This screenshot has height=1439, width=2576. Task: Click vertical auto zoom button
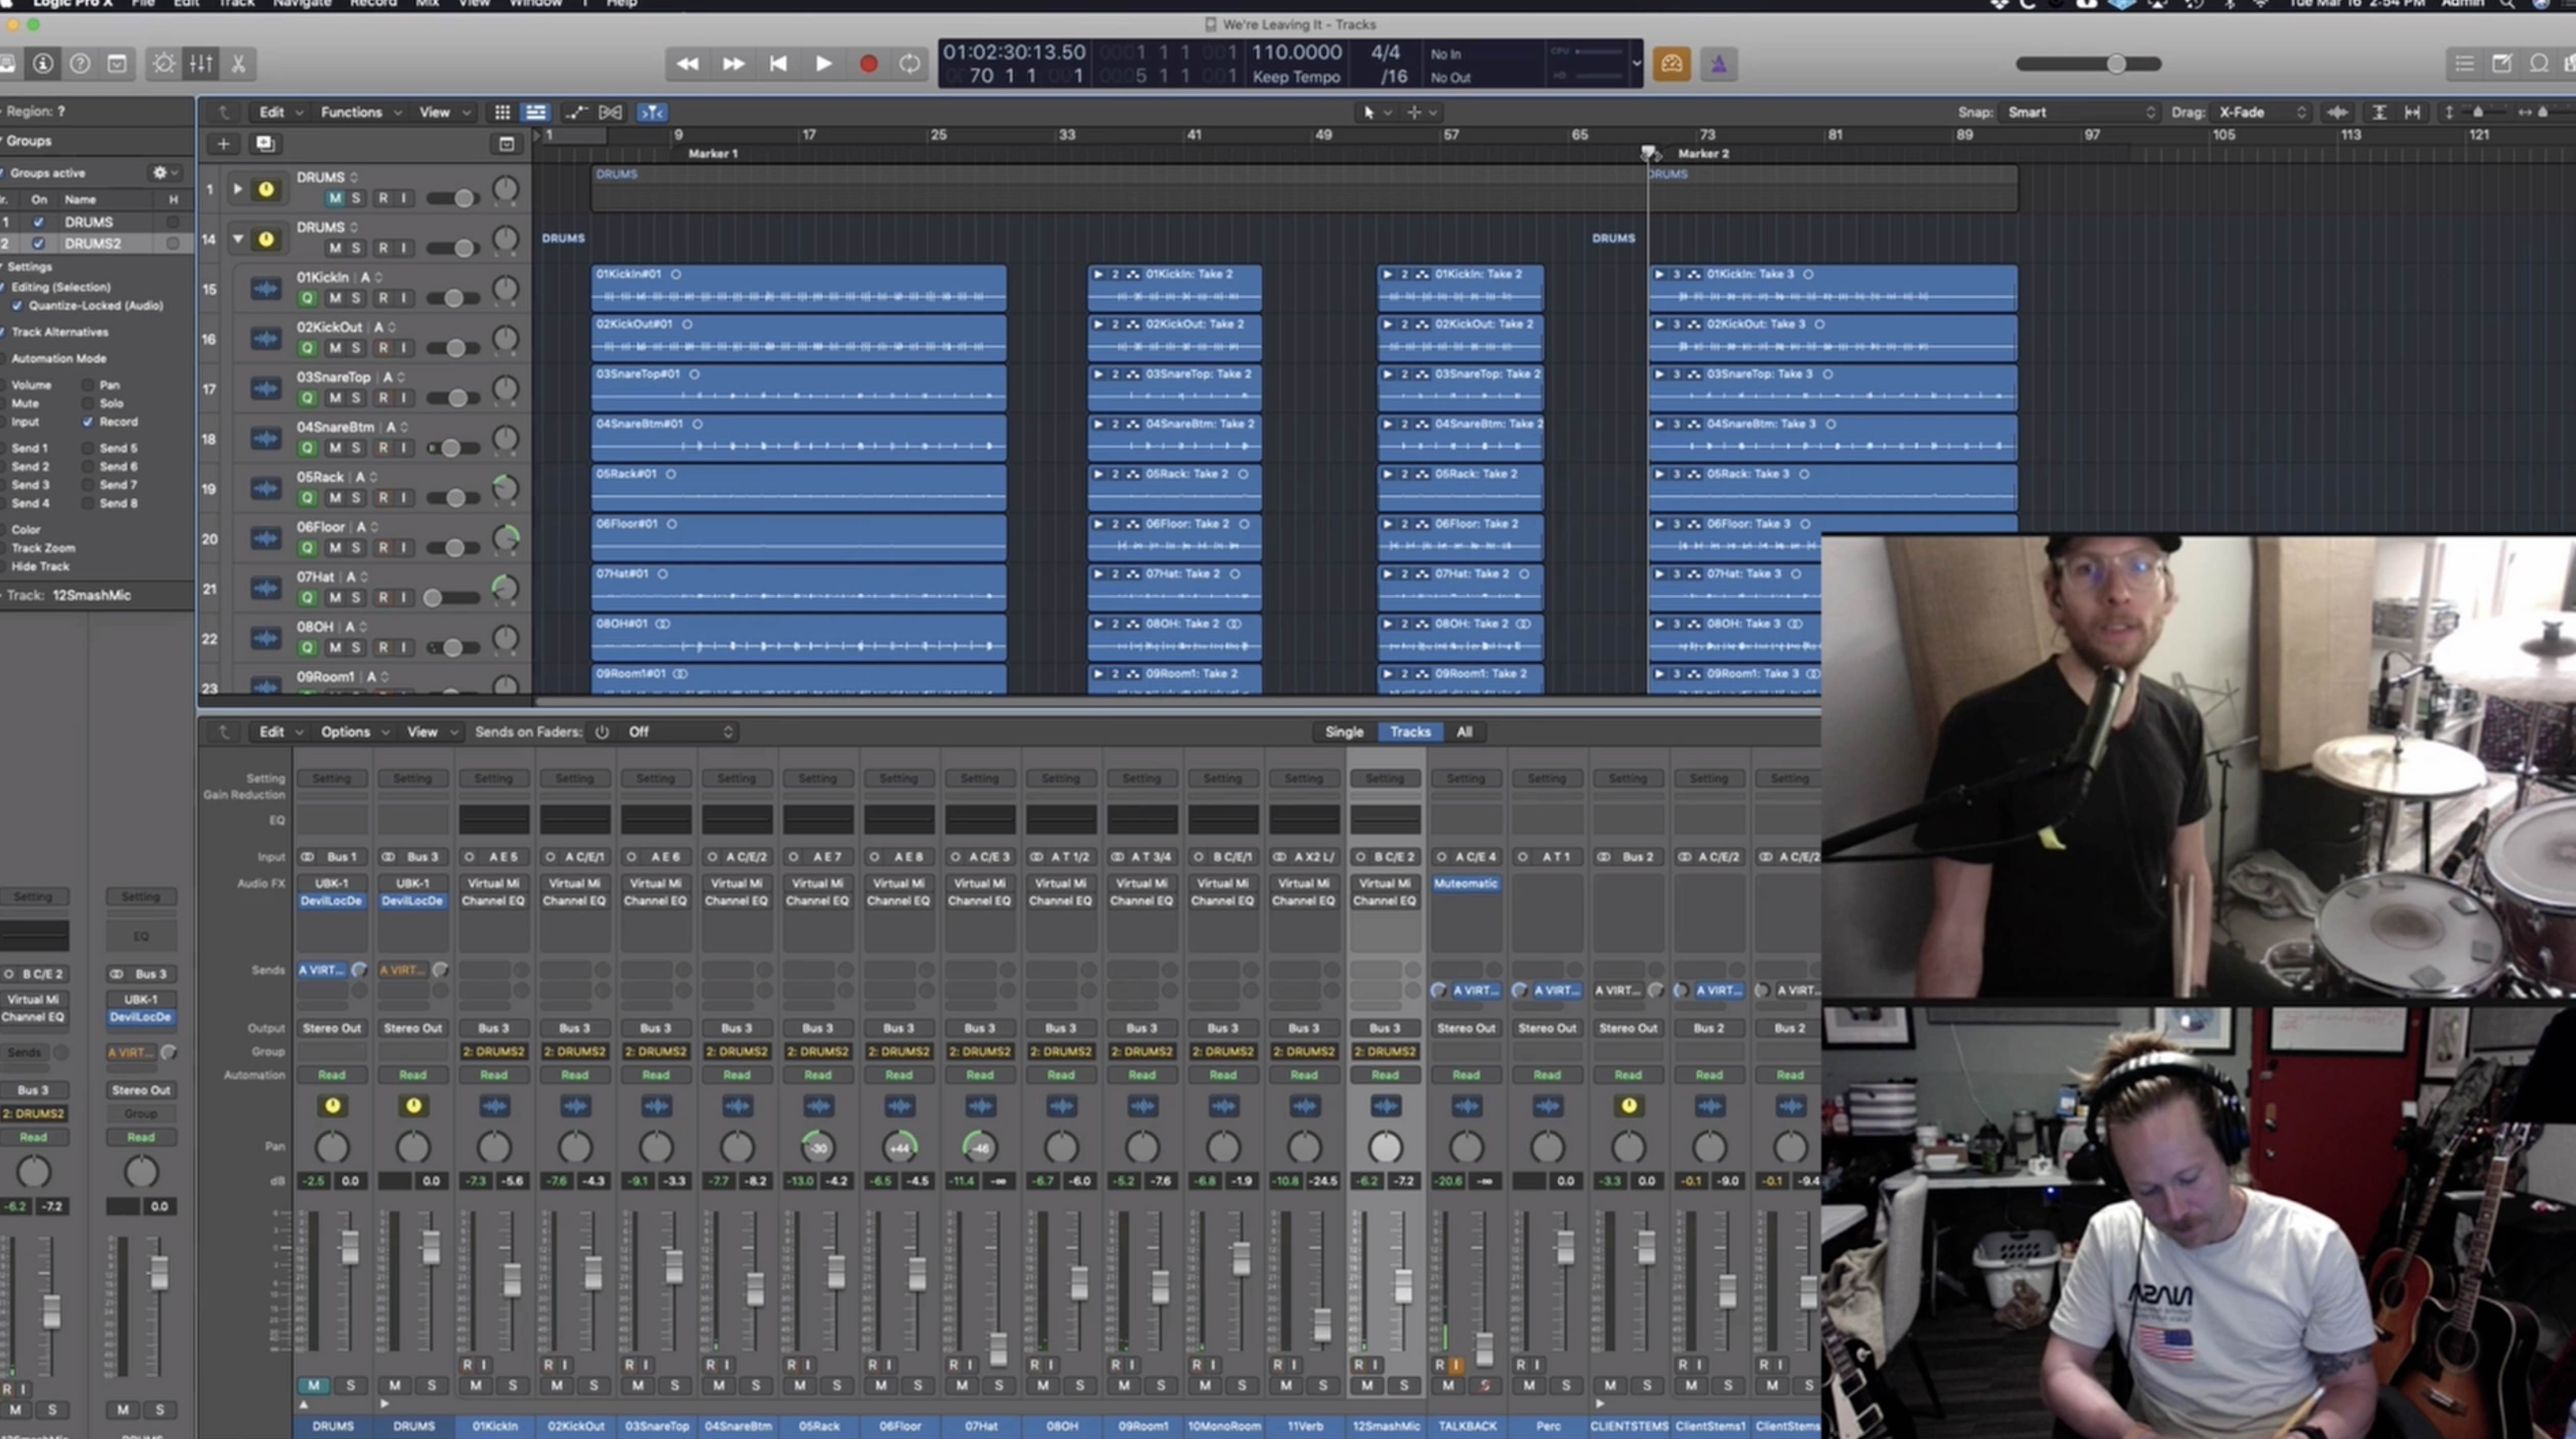(2380, 112)
